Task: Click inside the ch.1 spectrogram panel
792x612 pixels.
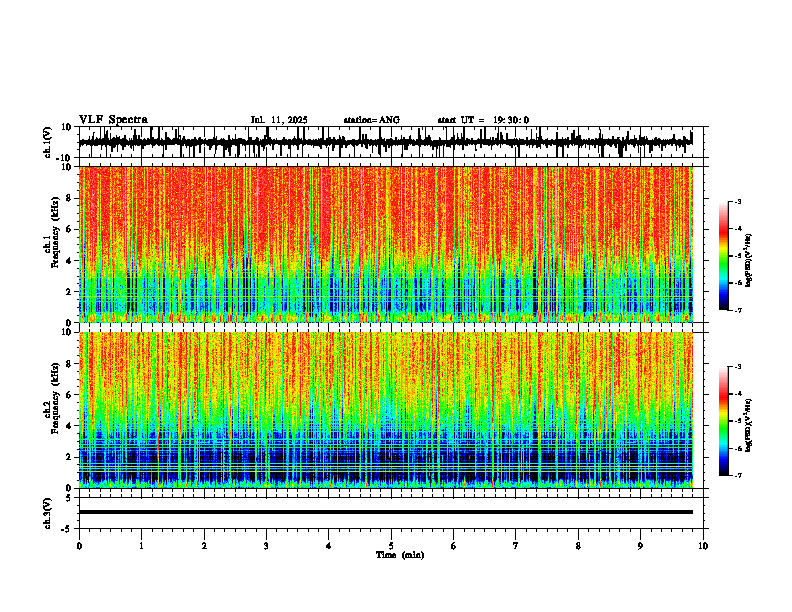Action: click(x=385, y=244)
